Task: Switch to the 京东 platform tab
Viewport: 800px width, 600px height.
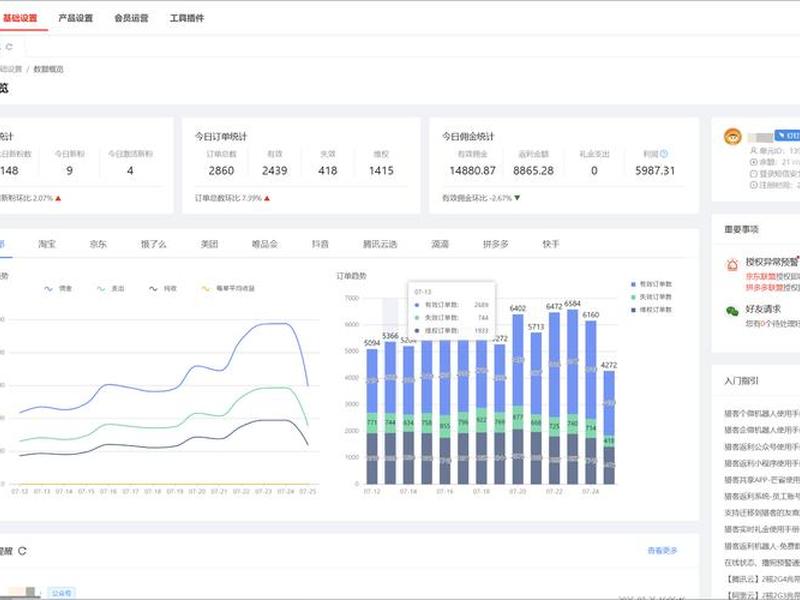Action: (x=98, y=244)
